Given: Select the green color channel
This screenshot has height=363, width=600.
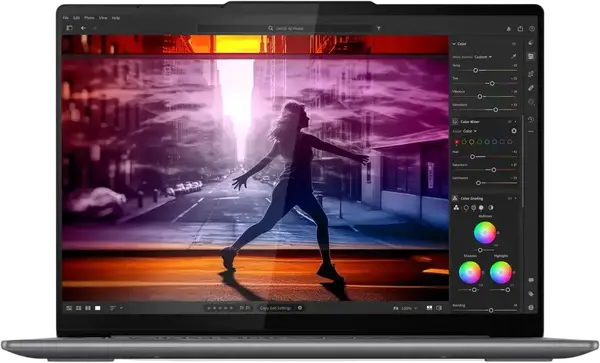Looking at the screenshot, I should point(479,142).
